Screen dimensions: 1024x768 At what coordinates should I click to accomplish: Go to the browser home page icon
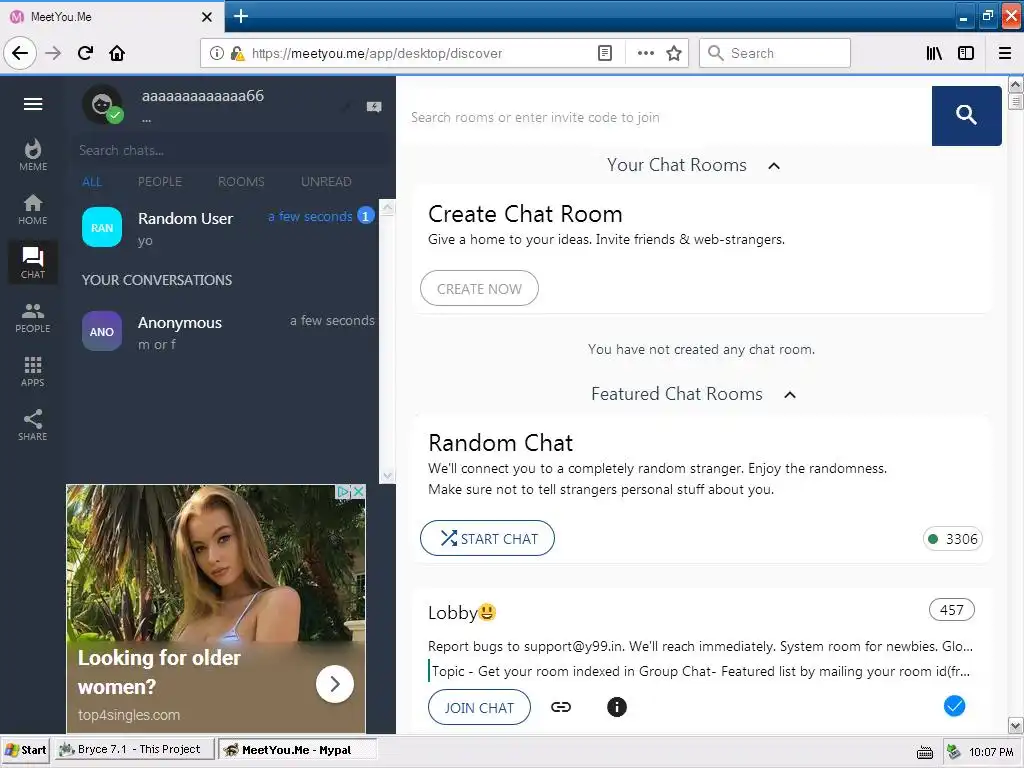pyautogui.click(x=117, y=53)
